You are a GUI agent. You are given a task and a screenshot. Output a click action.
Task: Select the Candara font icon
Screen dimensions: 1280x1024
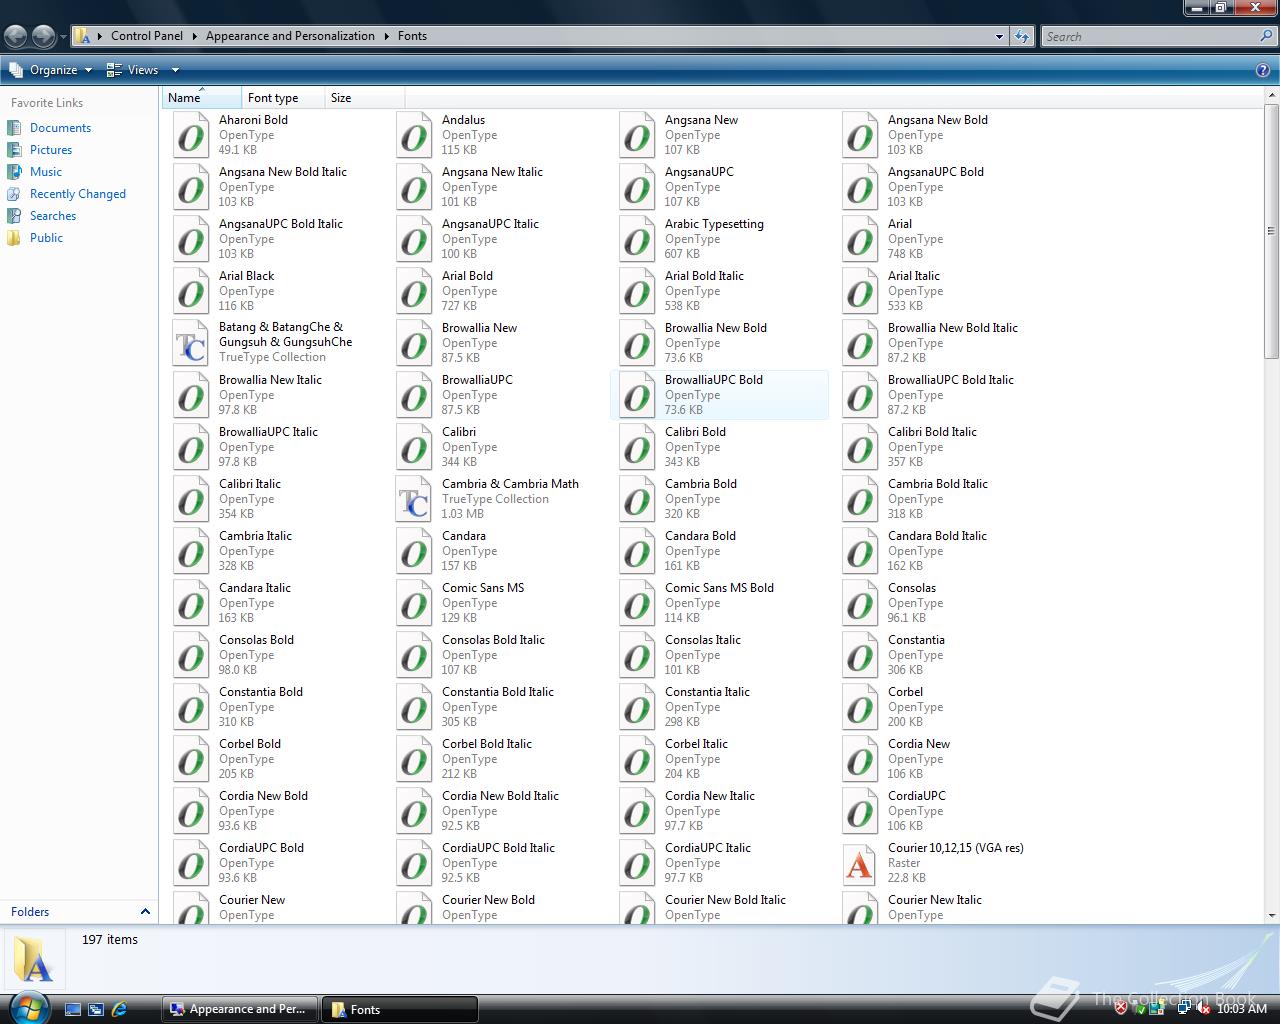[x=414, y=551]
